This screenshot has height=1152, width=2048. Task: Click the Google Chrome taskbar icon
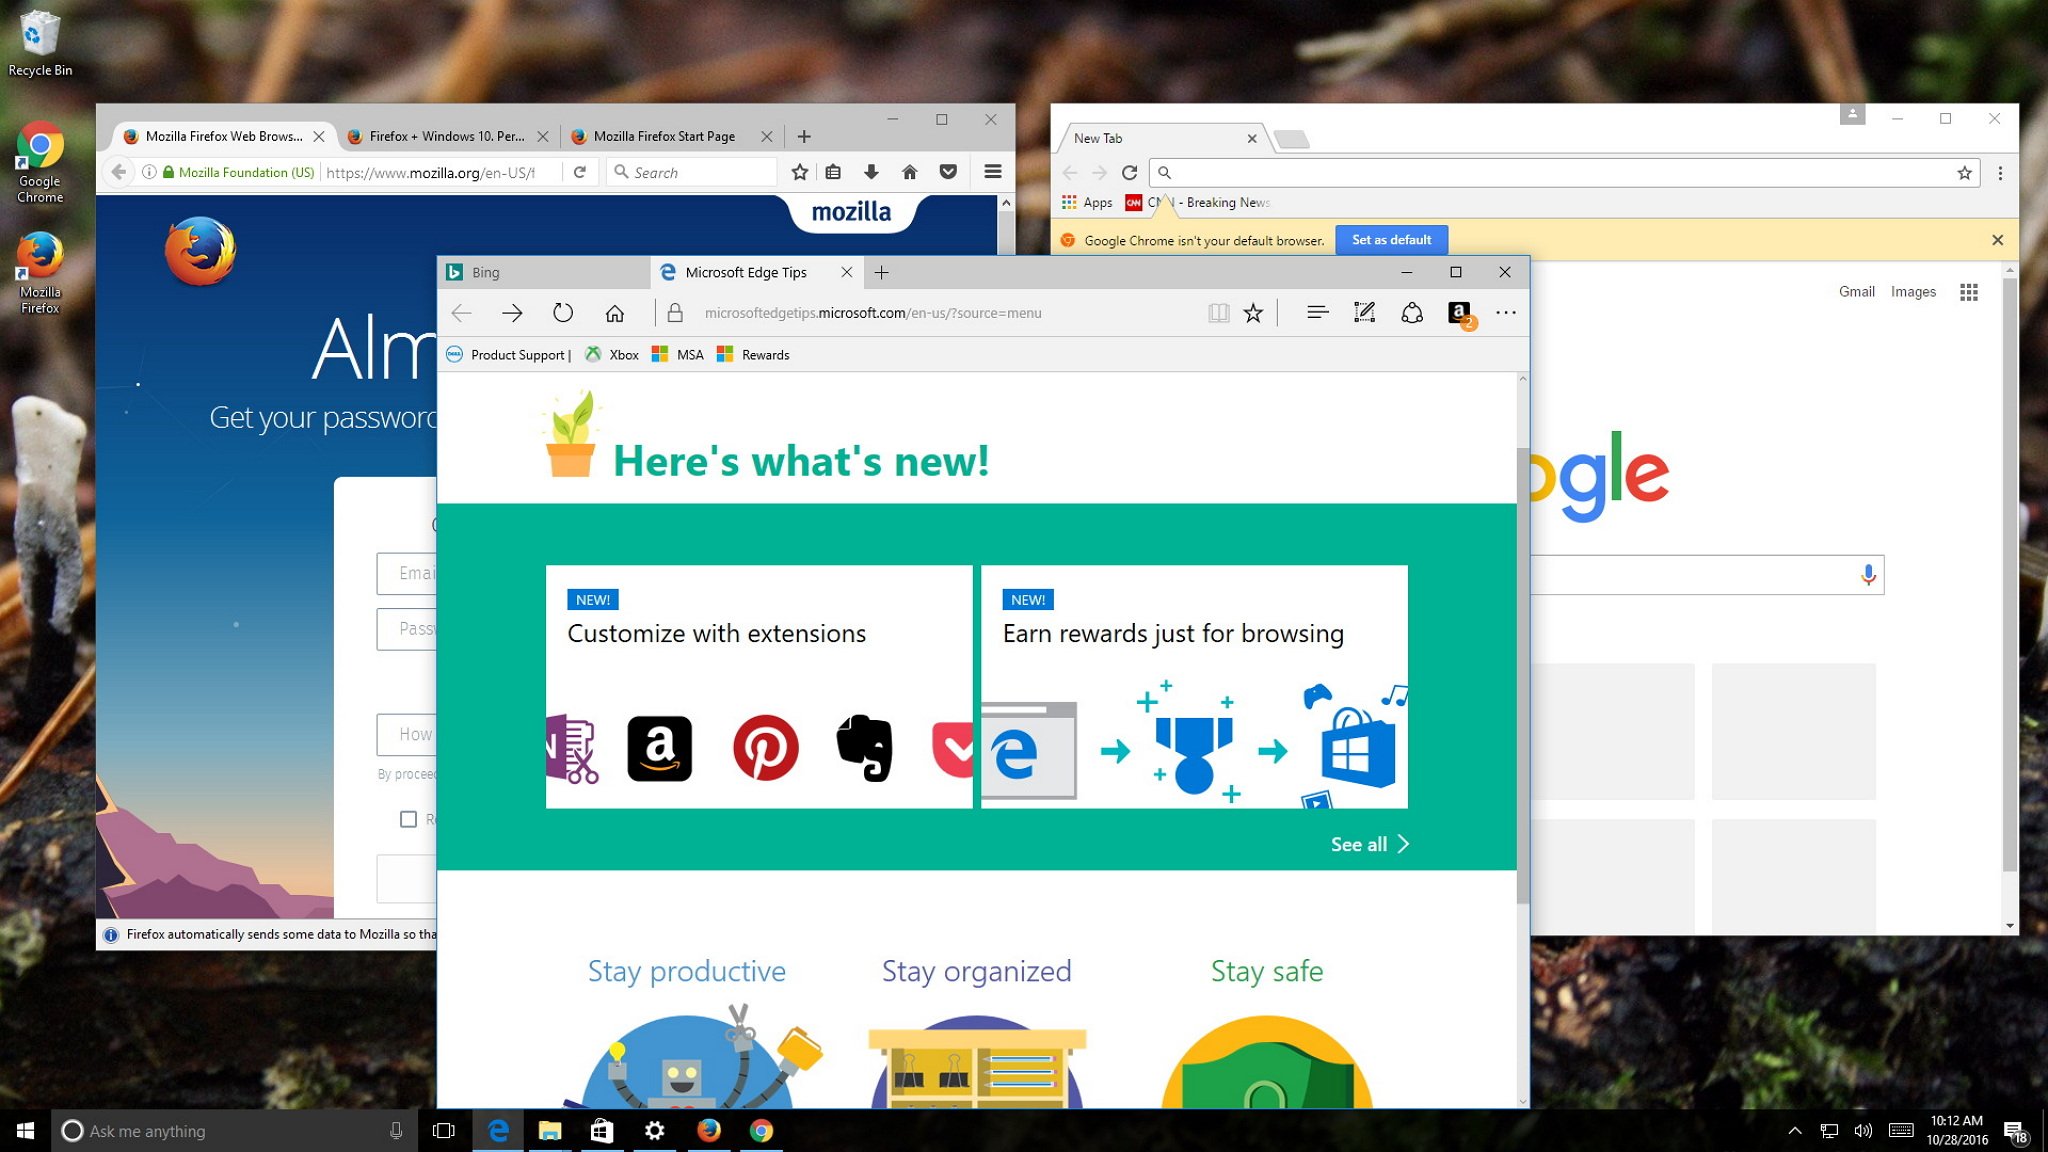760,1131
